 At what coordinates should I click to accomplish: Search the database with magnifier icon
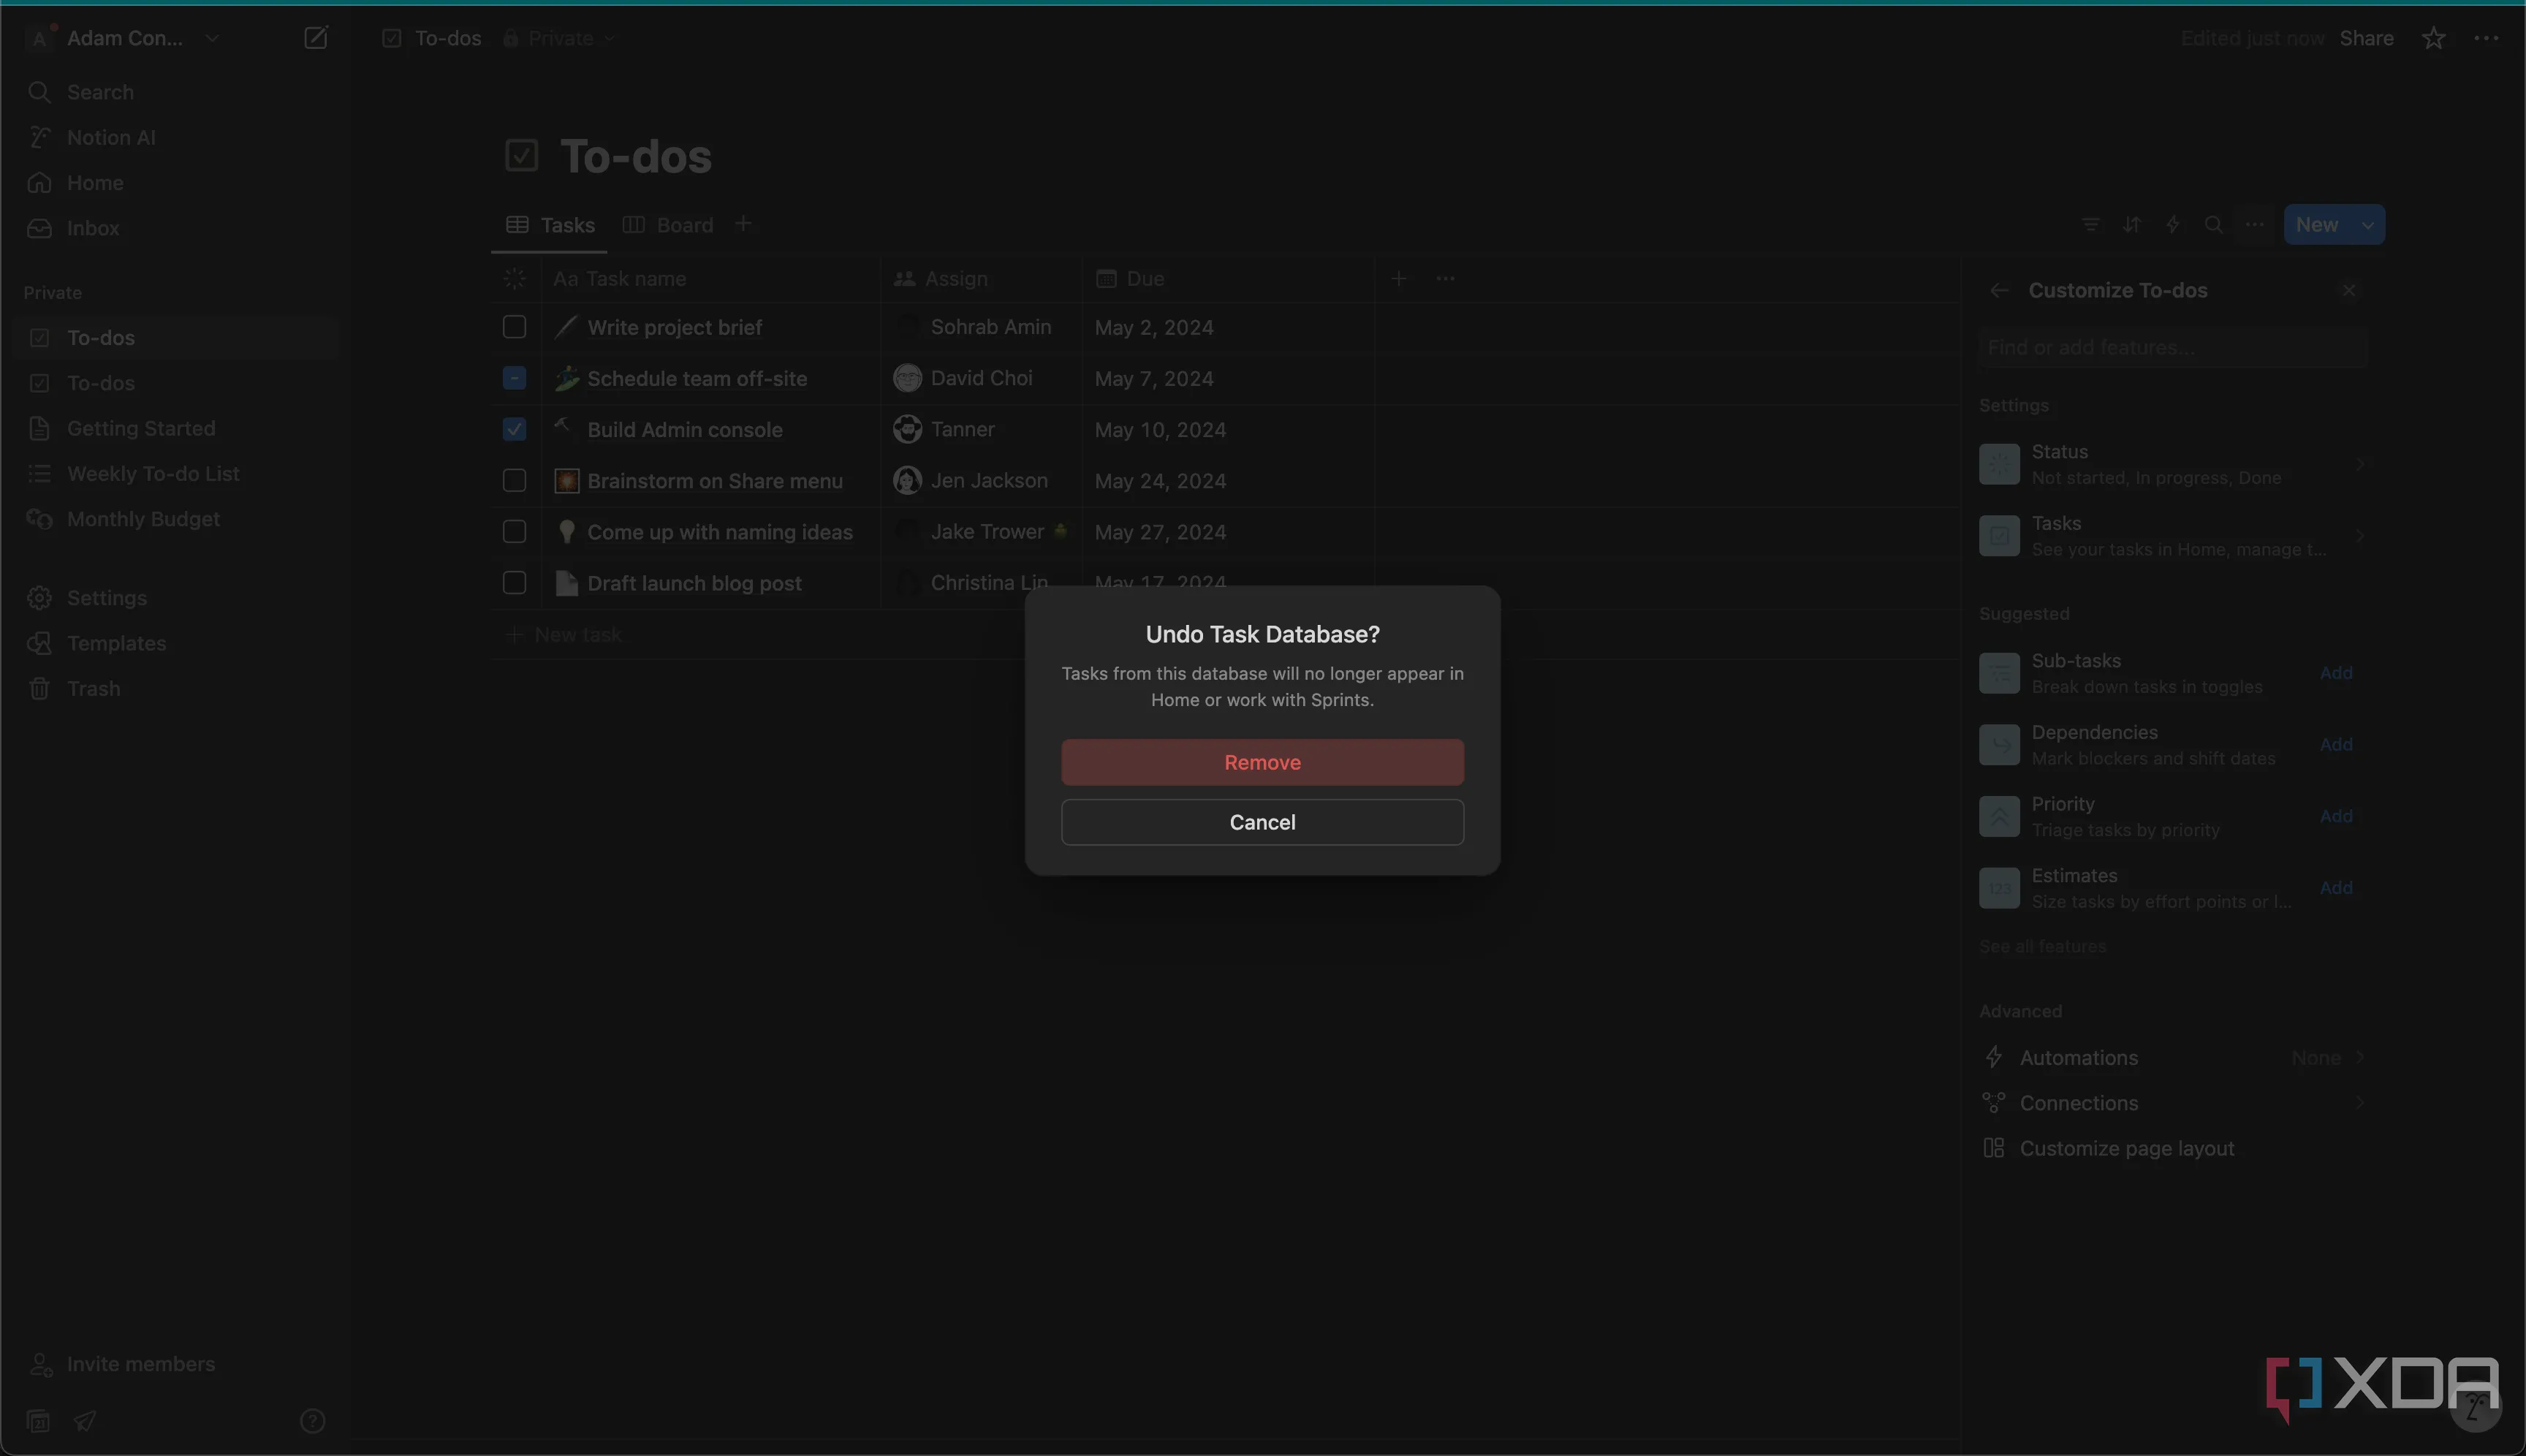pyautogui.click(x=2213, y=225)
